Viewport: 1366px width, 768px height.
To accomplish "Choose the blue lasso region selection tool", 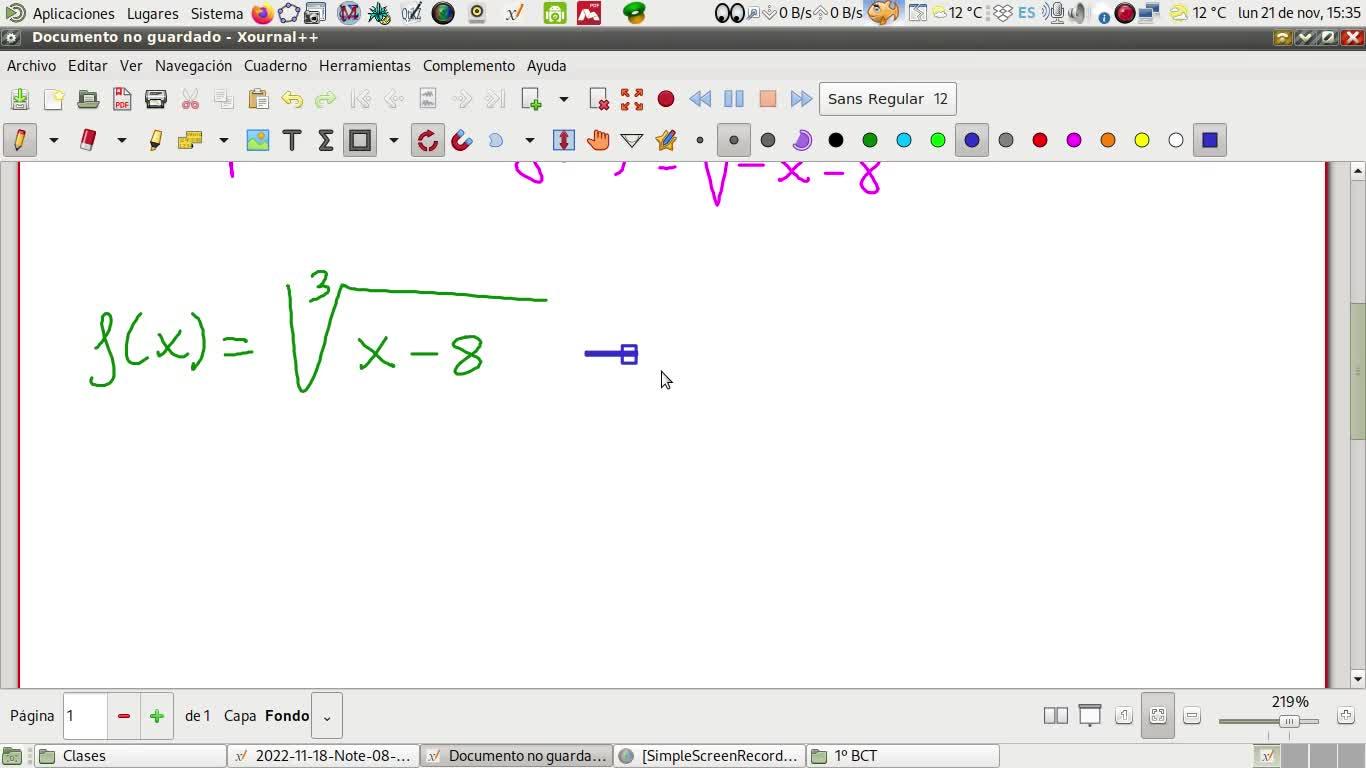I will pos(496,140).
